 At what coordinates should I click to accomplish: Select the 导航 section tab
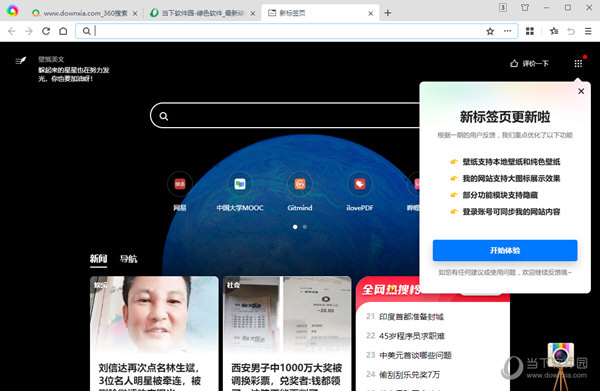pos(128,259)
